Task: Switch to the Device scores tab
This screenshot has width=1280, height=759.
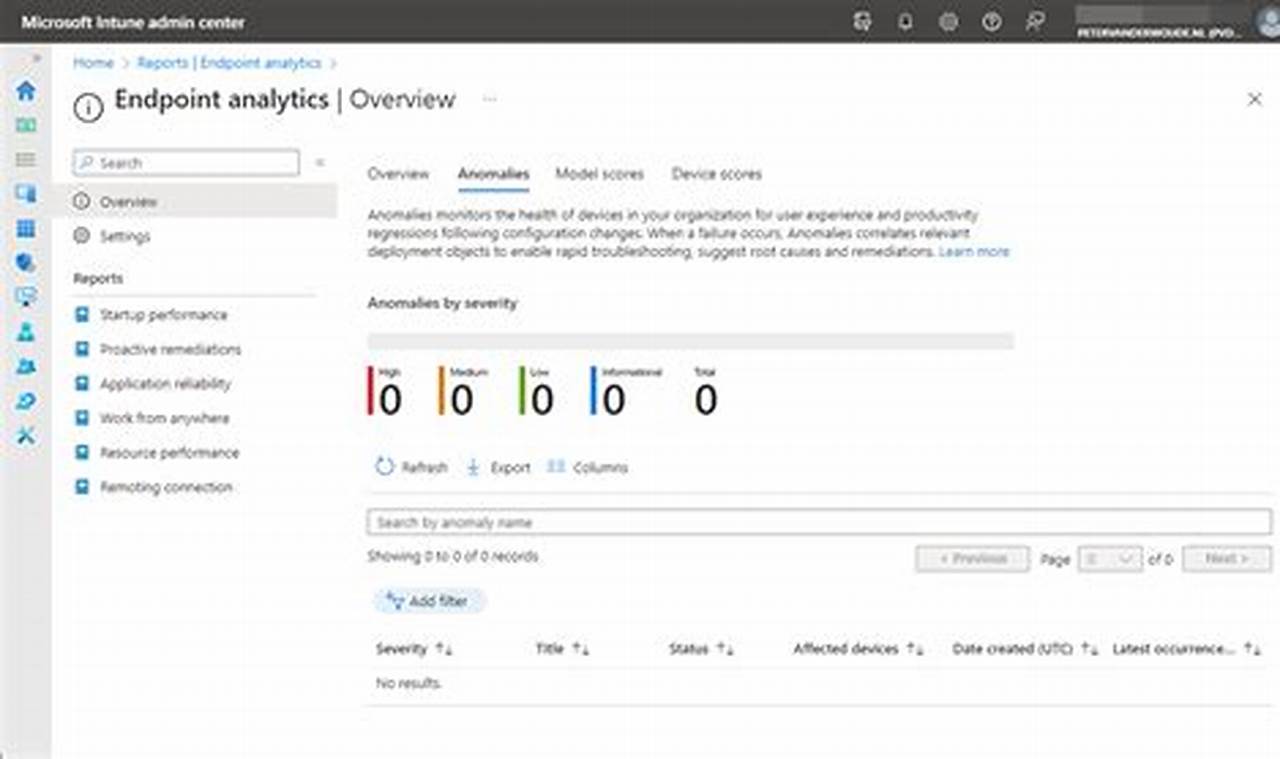Action: [716, 174]
